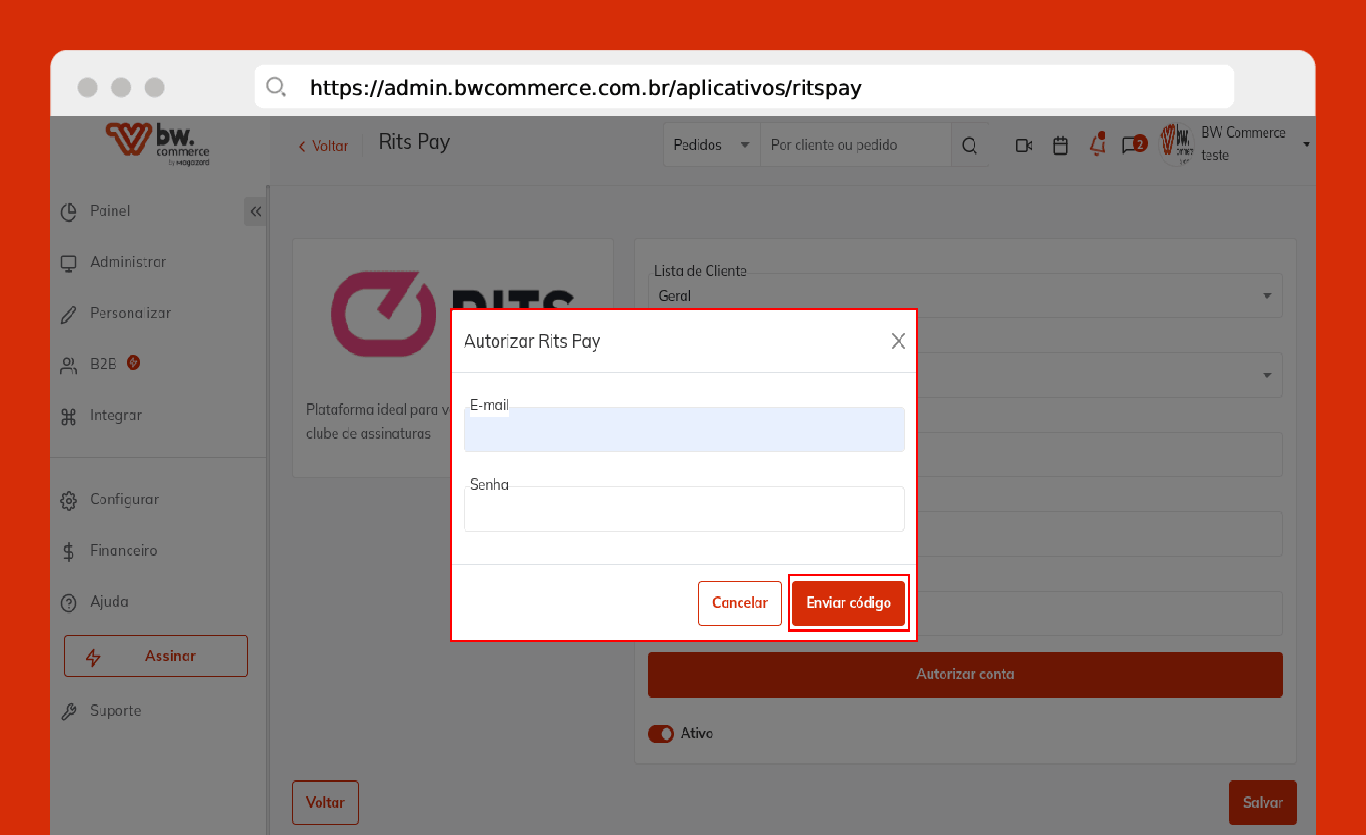Focus the Por cliente ou pedido search field
This screenshot has width=1366, height=835.
(x=855, y=145)
